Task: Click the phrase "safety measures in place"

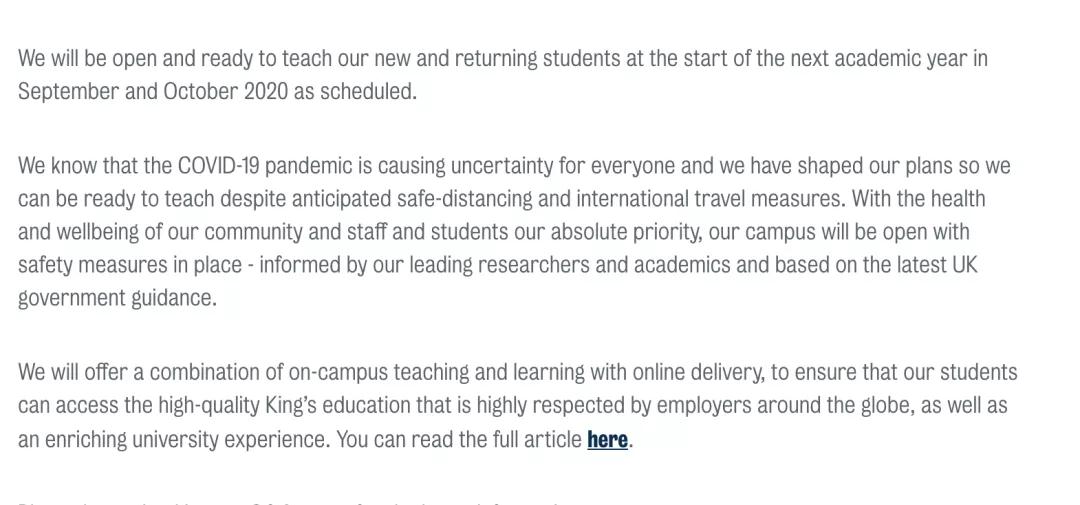Action: coord(130,264)
